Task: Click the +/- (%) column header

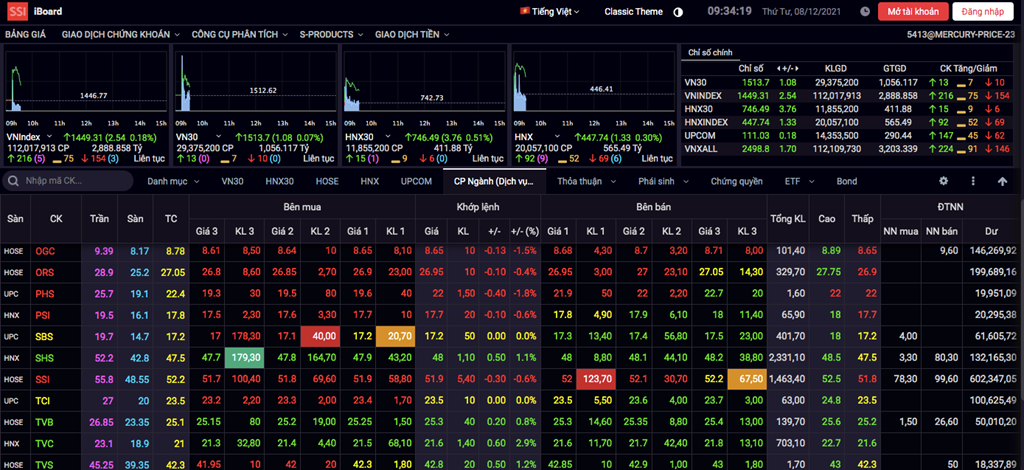Action: (x=524, y=230)
